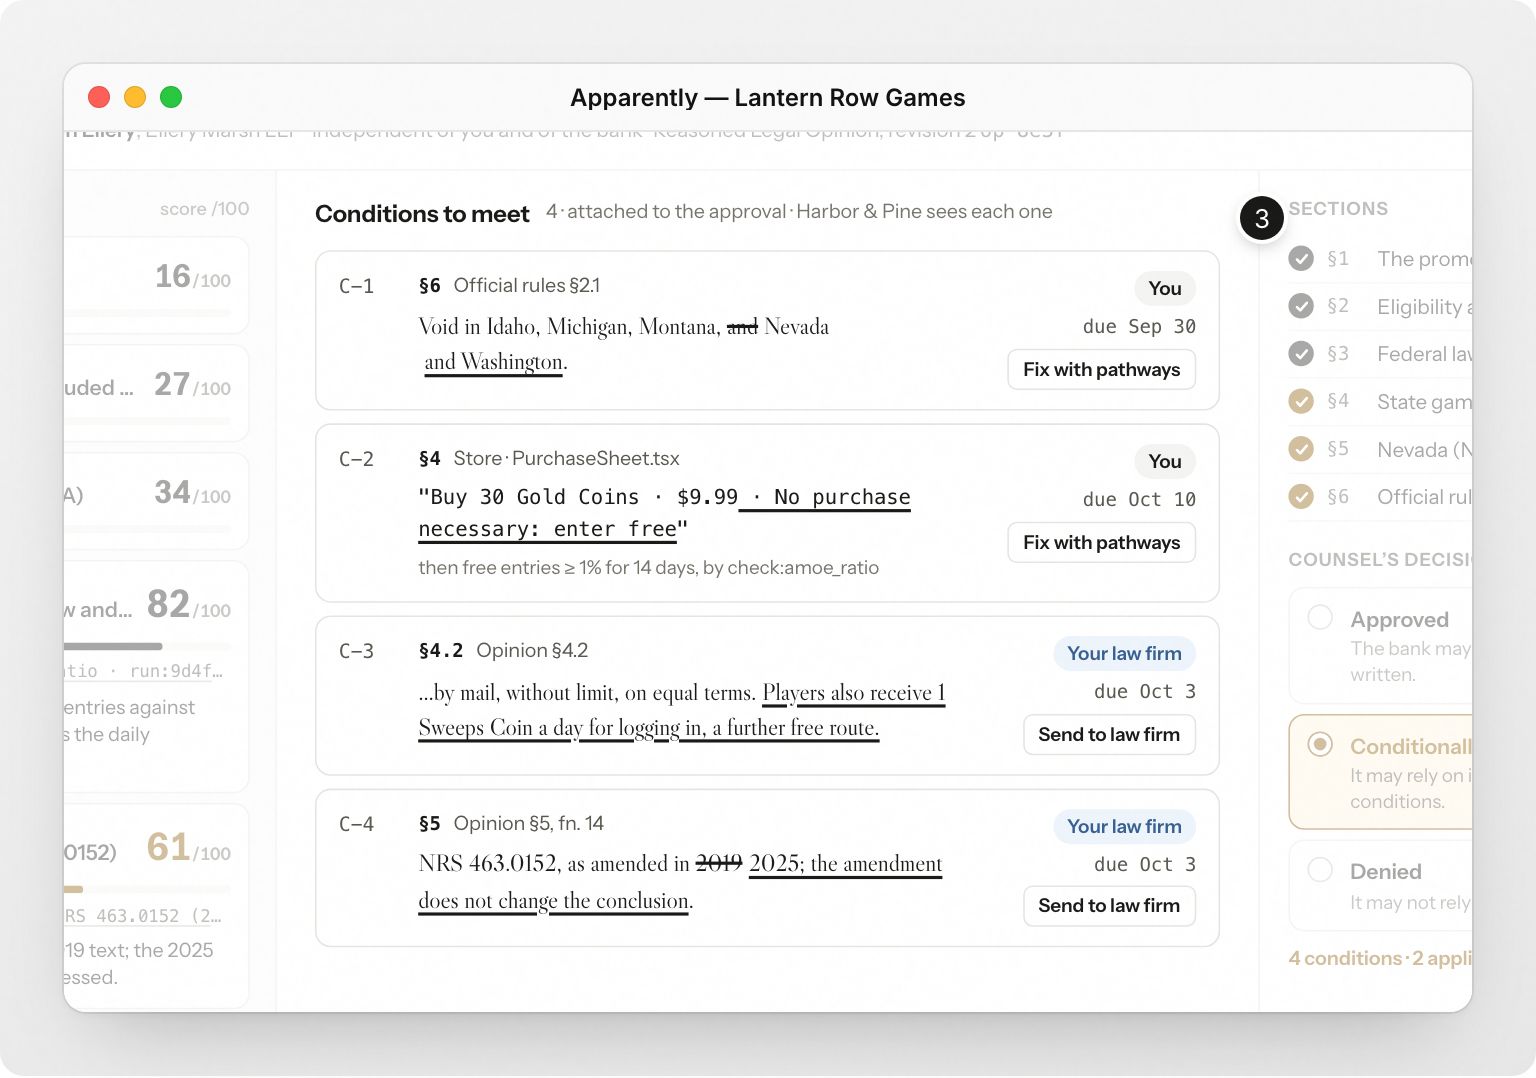Image resolution: width=1536 pixels, height=1078 pixels.
Task: Open the §1 The promotion section item
Action: pos(1380,259)
